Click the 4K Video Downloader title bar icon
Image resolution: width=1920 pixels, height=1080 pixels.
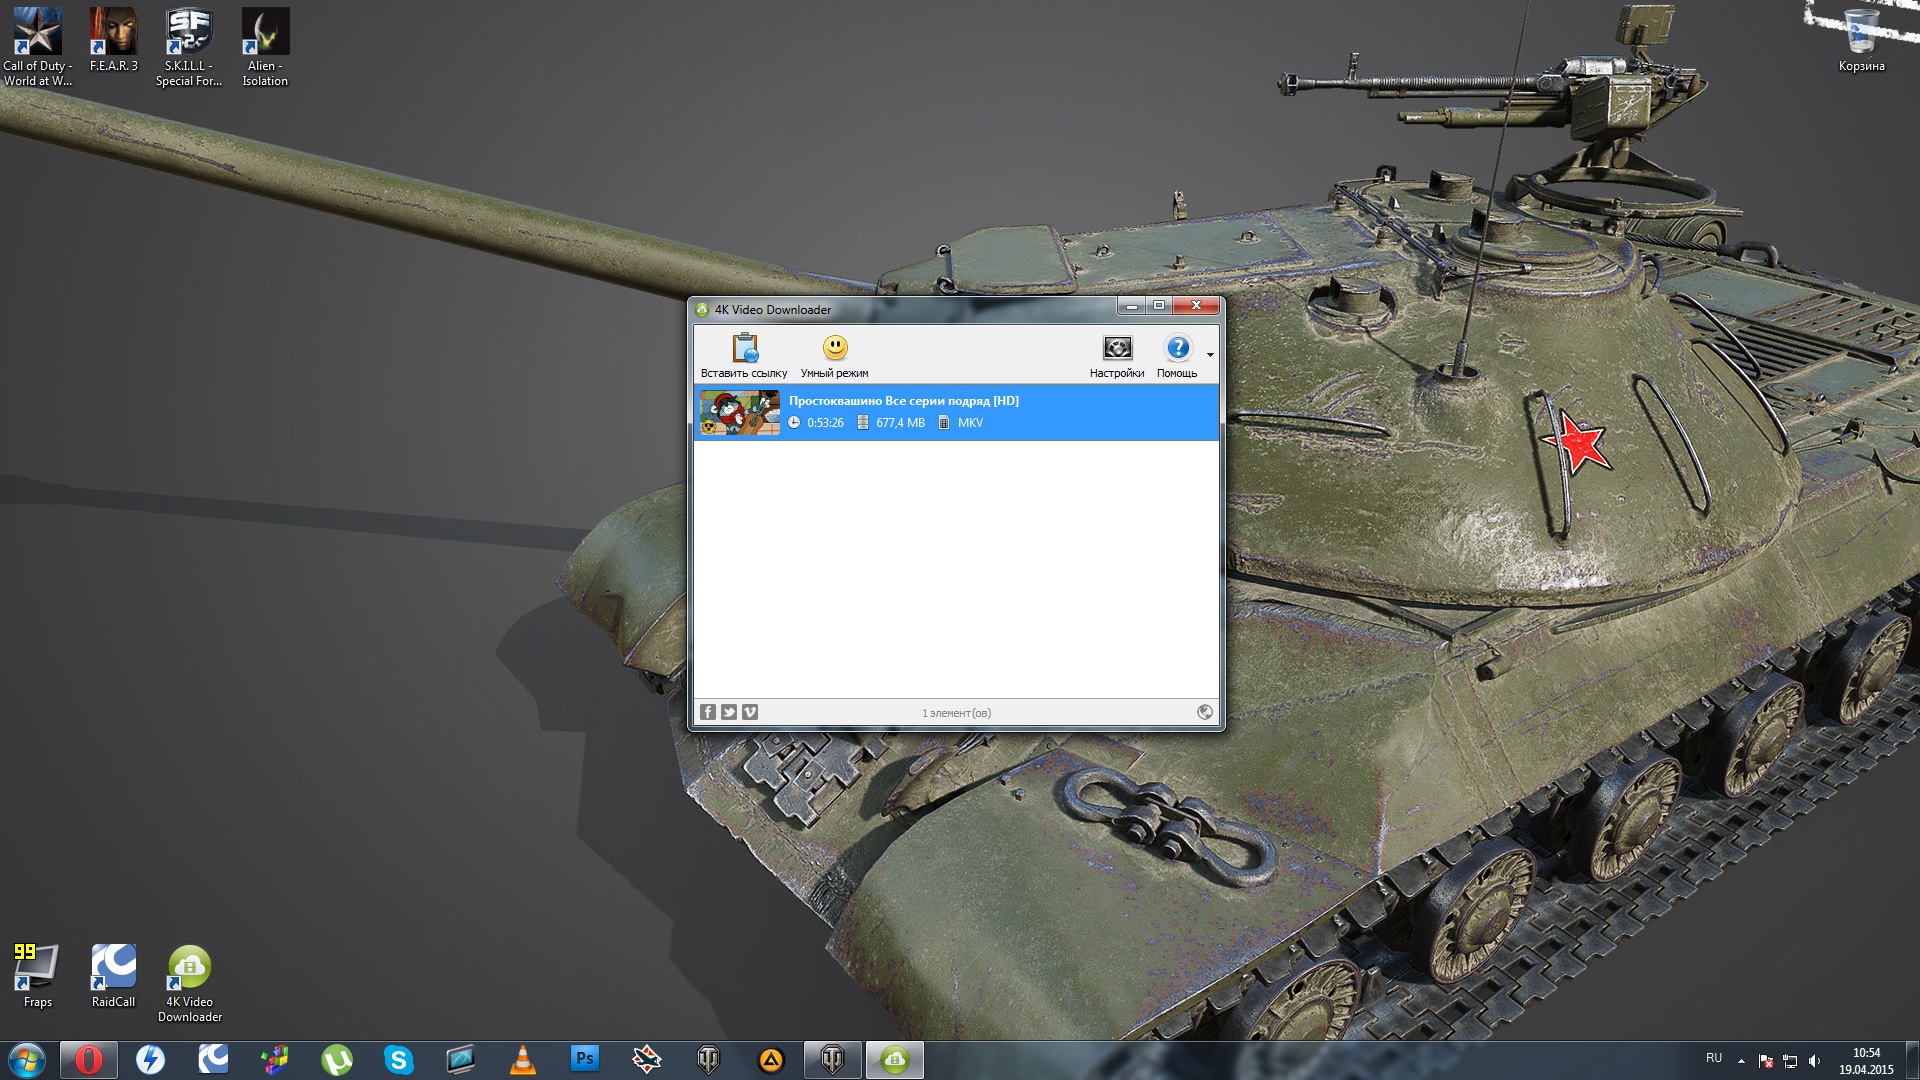point(702,309)
